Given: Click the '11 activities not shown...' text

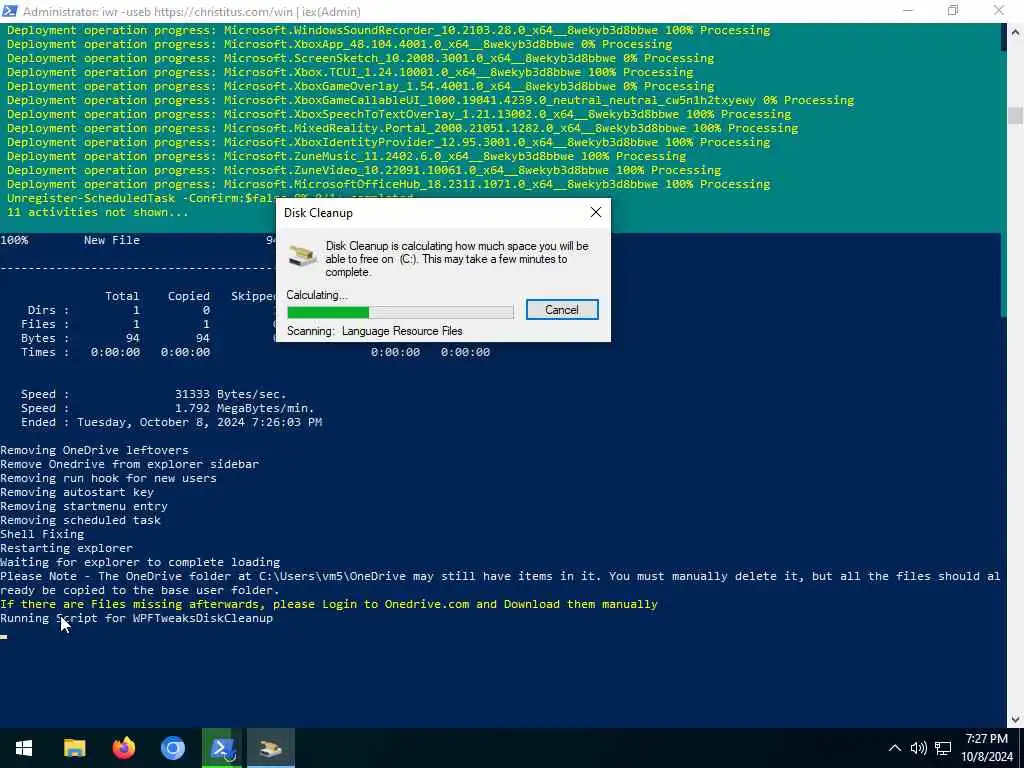Looking at the screenshot, I should click(x=97, y=212).
